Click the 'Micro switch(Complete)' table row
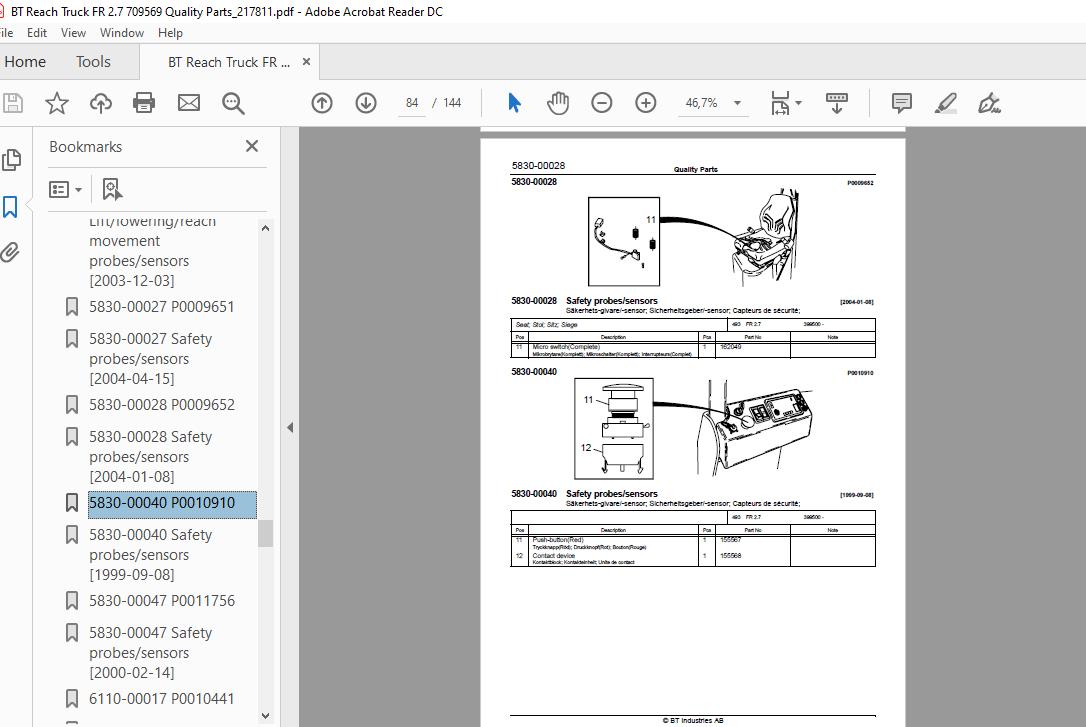 [693, 350]
